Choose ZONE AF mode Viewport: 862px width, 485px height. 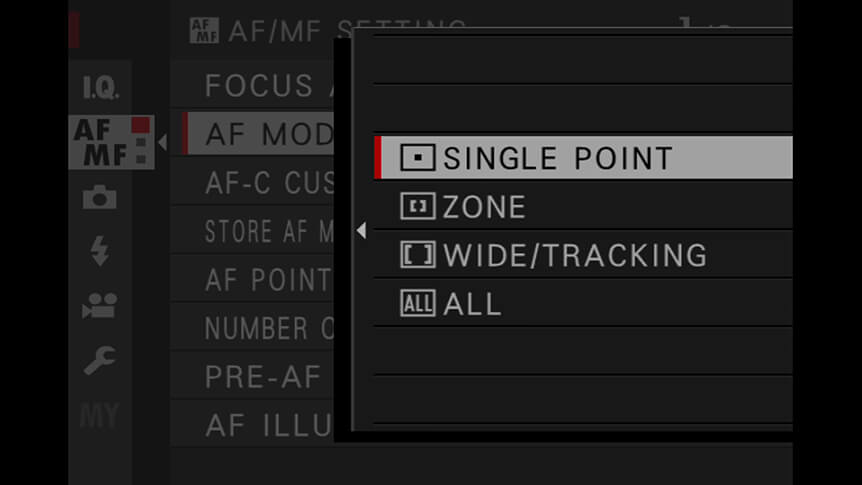[x=583, y=206]
